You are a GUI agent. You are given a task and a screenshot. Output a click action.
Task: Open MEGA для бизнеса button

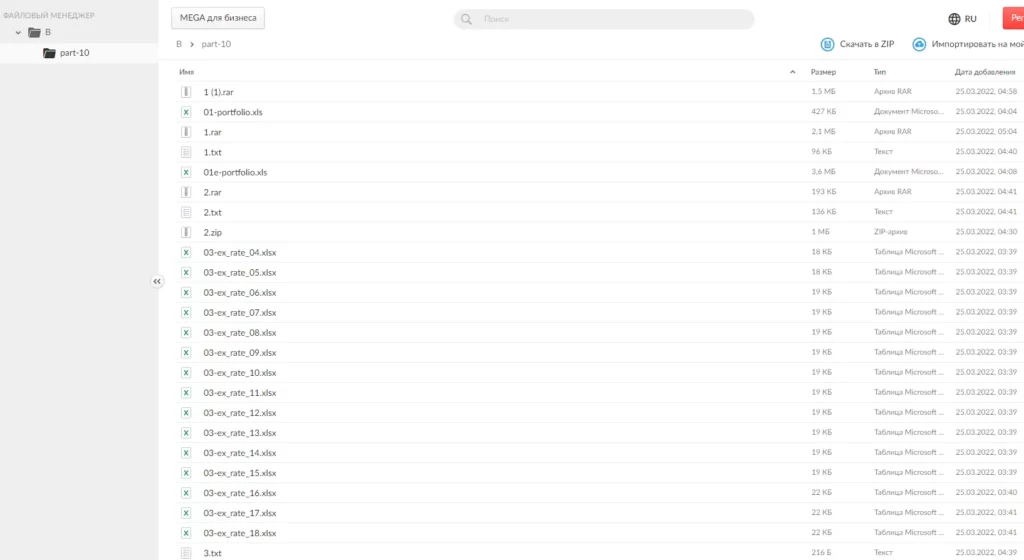[218, 18]
